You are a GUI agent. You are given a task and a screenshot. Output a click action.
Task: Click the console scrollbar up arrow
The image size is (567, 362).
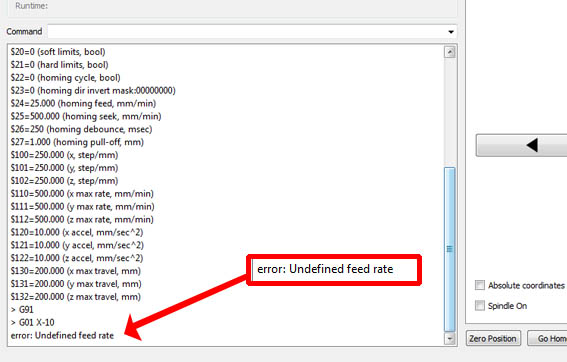click(449, 52)
